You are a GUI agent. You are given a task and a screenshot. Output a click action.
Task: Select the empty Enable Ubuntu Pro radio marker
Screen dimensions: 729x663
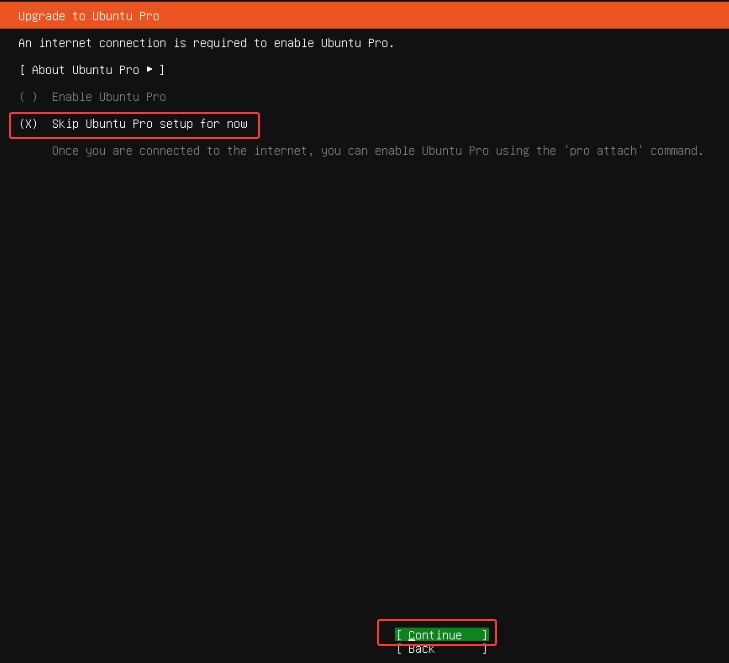click(x=28, y=97)
